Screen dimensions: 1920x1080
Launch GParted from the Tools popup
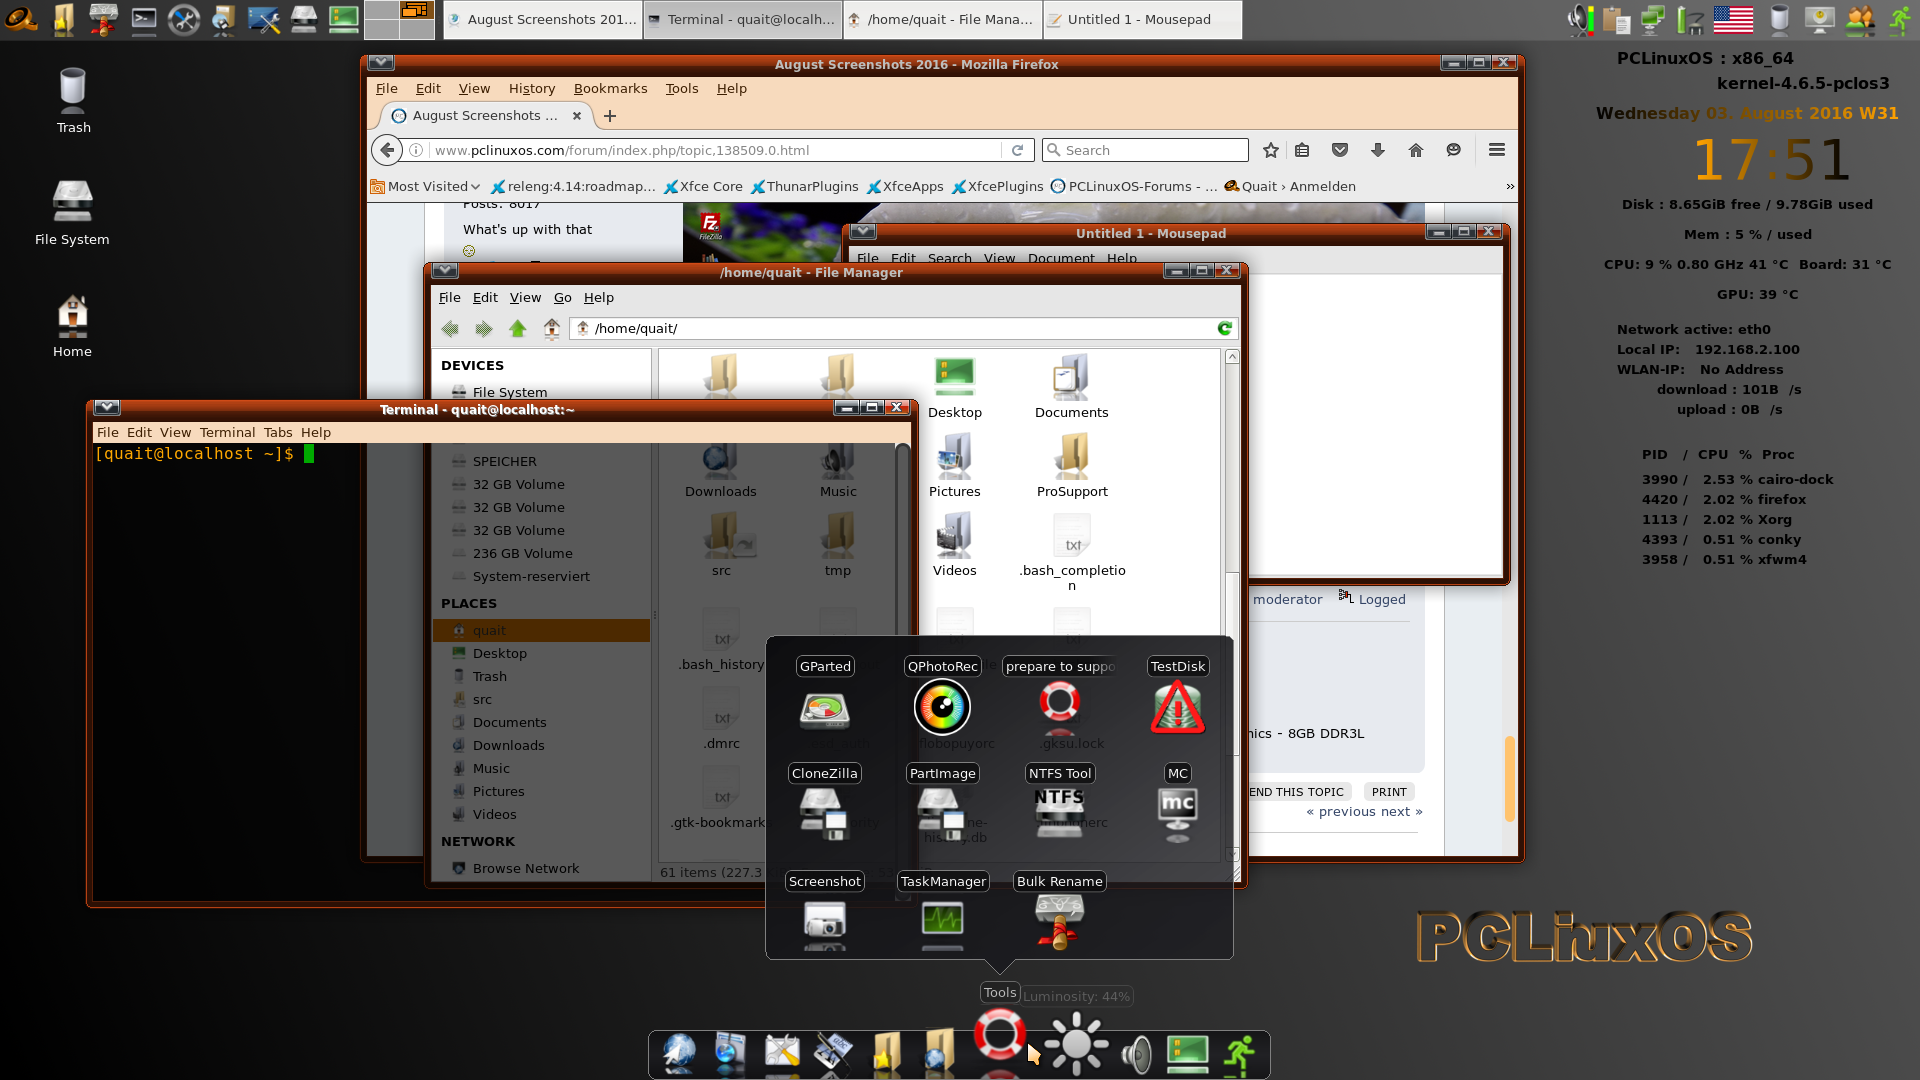coord(825,709)
